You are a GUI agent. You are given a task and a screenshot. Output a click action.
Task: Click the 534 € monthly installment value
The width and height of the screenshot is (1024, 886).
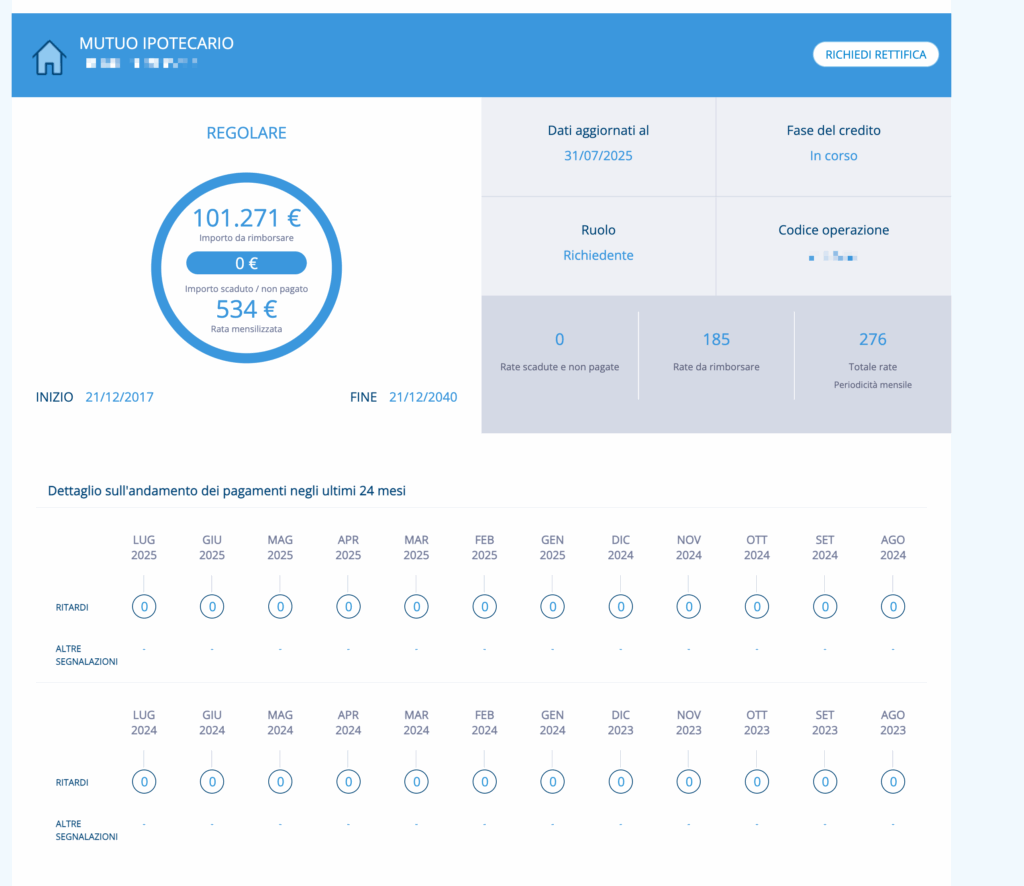pos(246,309)
